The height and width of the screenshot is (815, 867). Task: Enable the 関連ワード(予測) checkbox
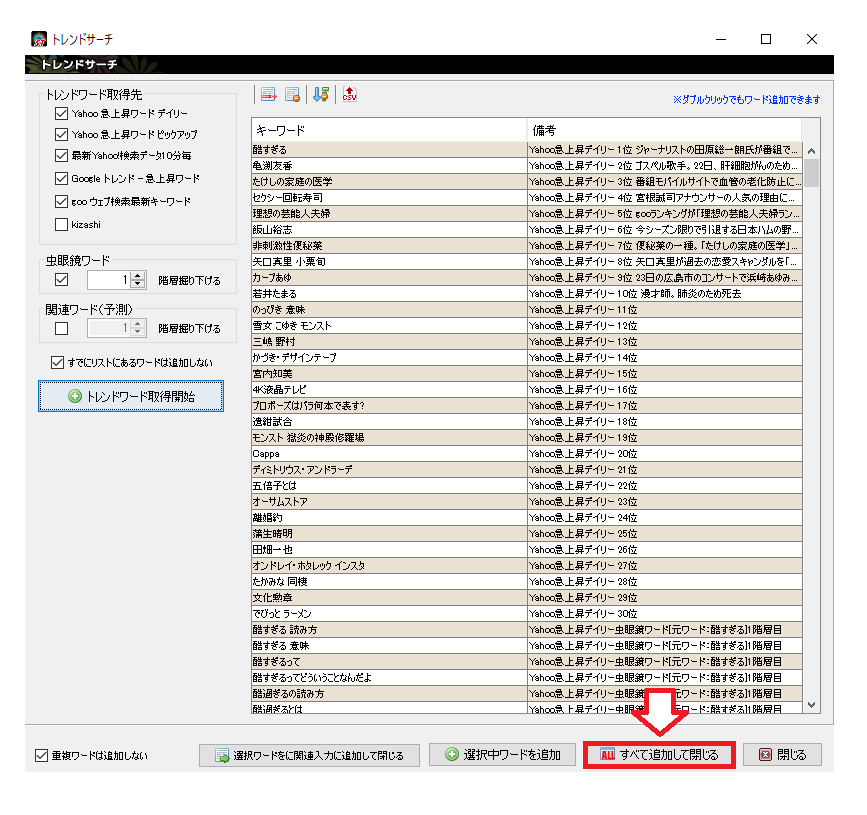tap(61, 328)
